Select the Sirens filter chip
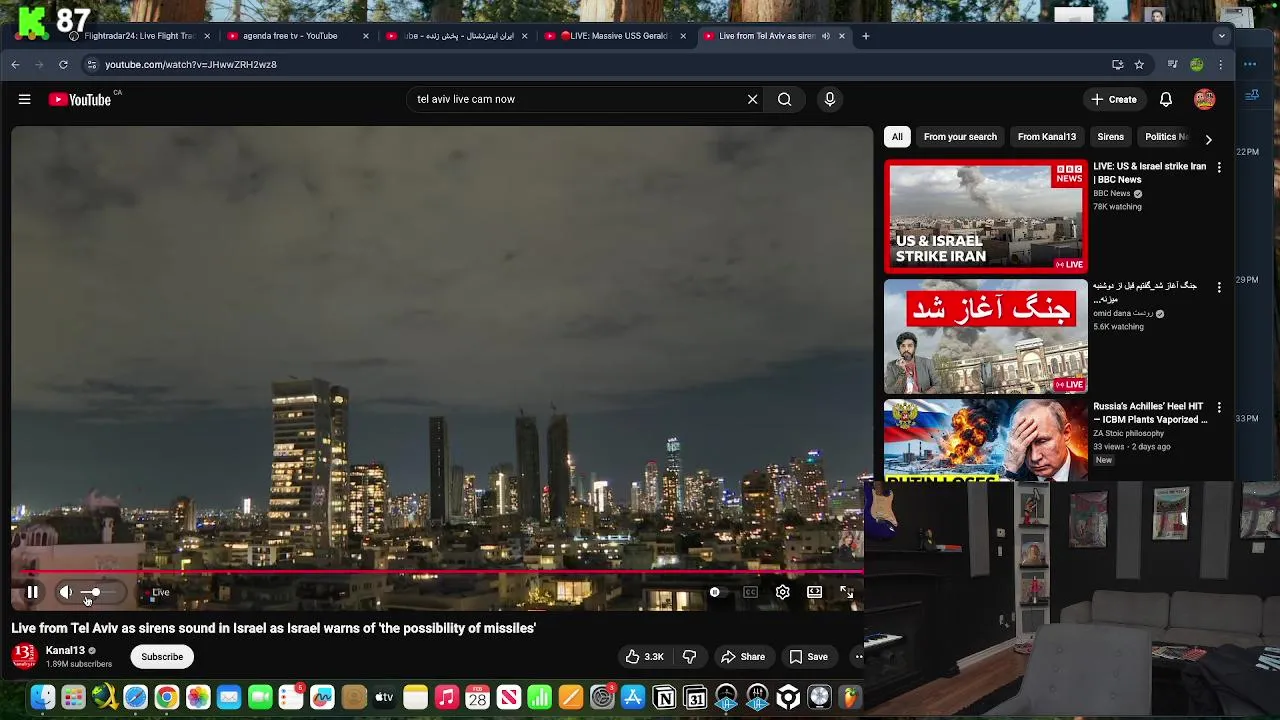Image resolution: width=1280 pixels, height=720 pixels. tap(1111, 137)
